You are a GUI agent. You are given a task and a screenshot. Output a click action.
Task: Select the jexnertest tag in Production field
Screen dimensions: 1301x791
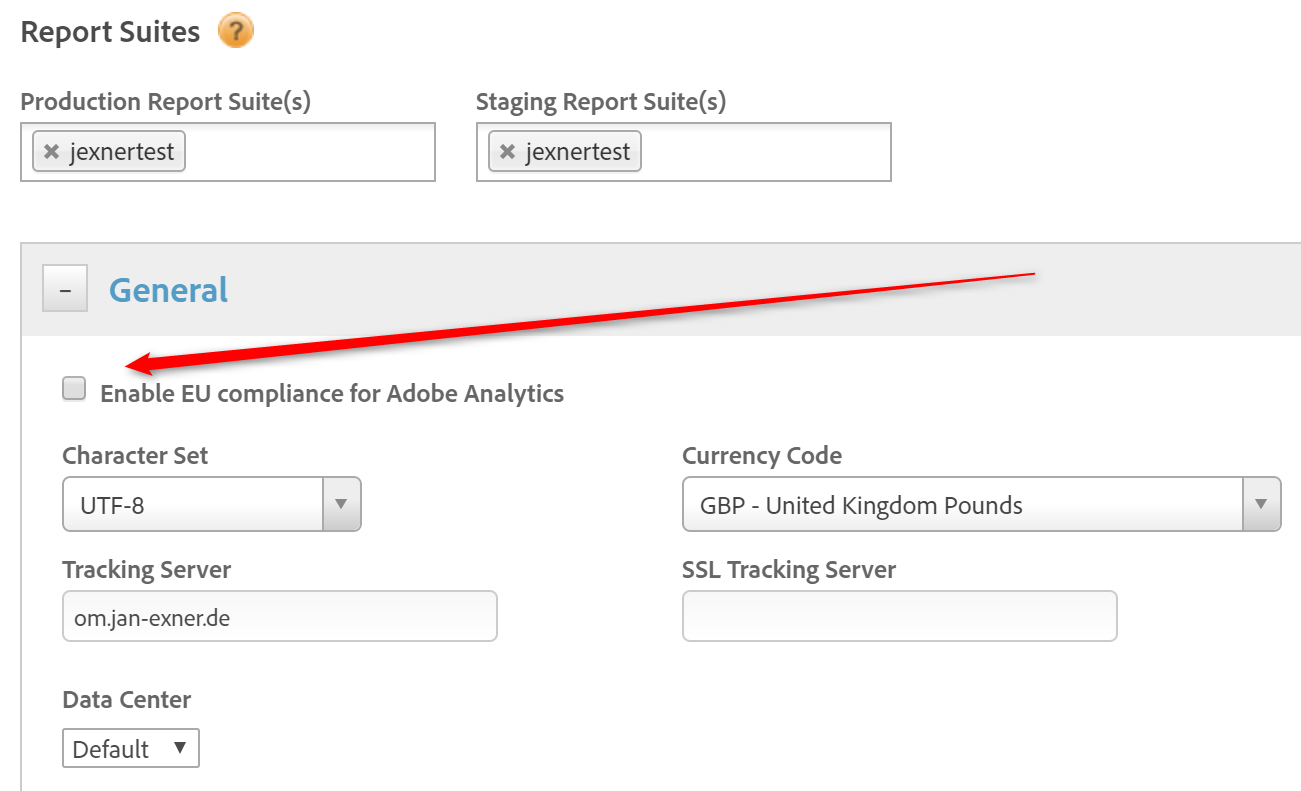[x=122, y=152]
